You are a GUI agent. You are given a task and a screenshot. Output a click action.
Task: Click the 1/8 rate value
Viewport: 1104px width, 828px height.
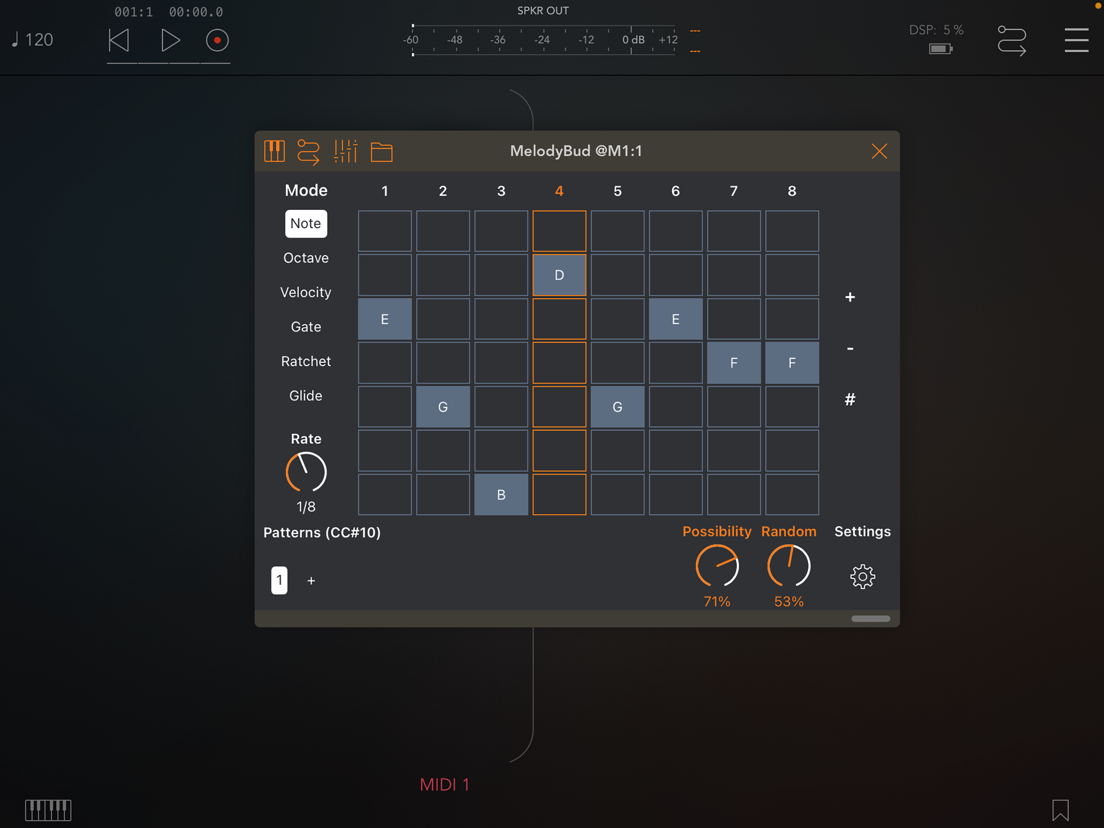306,507
